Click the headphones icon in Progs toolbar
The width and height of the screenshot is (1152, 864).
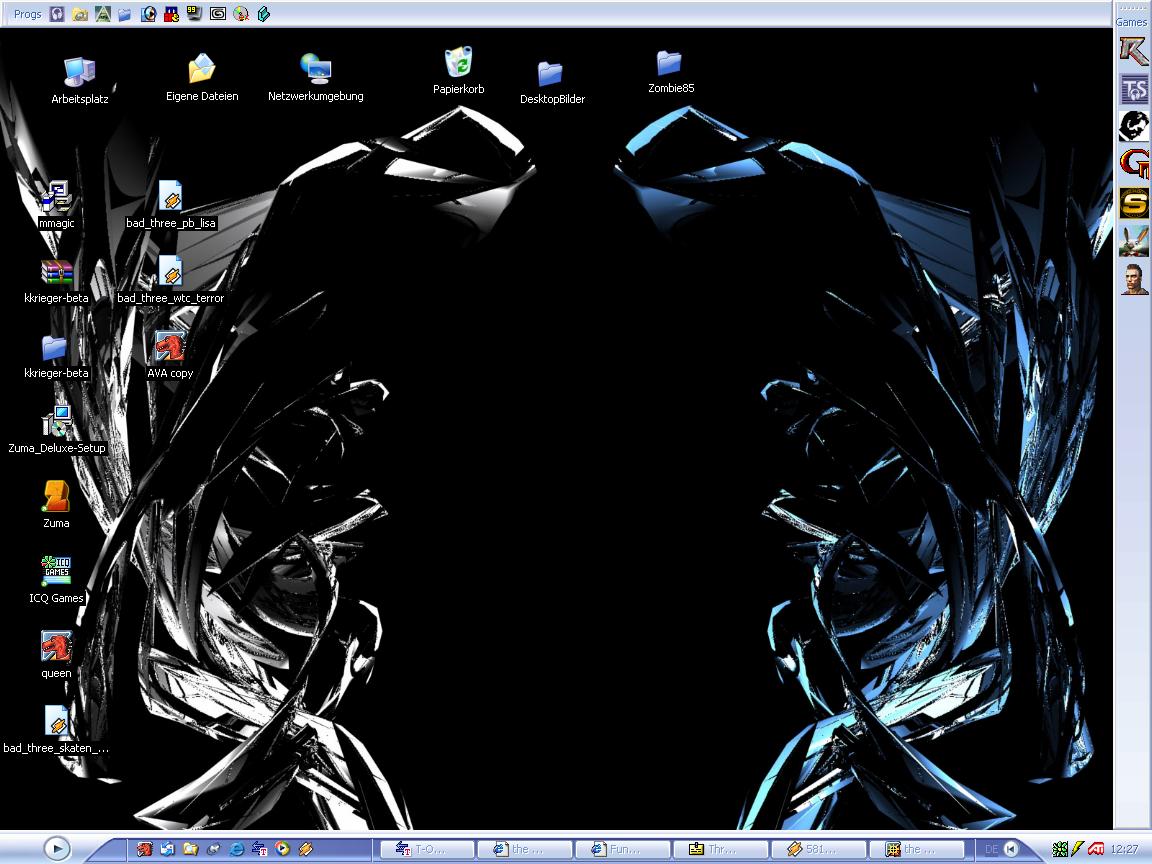click(57, 14)
